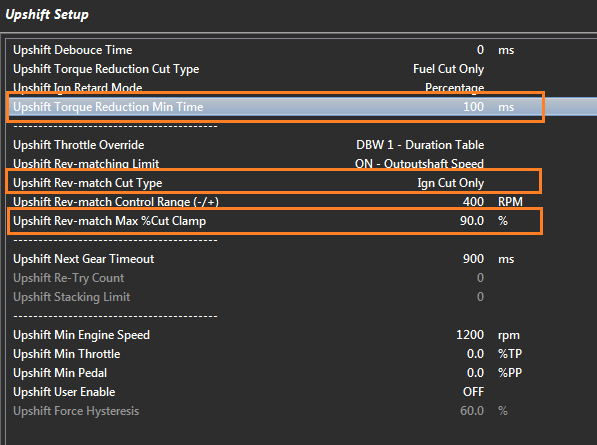The width and height of the screenshot is (597, 445).
Task: Edit the Upshift Min Pedal value
Action: [476, 373]
